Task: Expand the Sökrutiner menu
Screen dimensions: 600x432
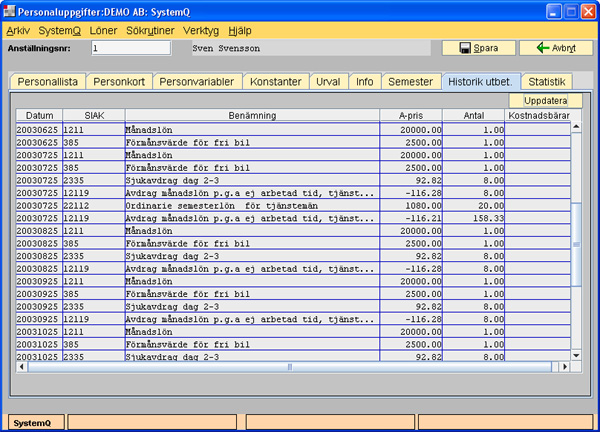Action: point(153,31)
